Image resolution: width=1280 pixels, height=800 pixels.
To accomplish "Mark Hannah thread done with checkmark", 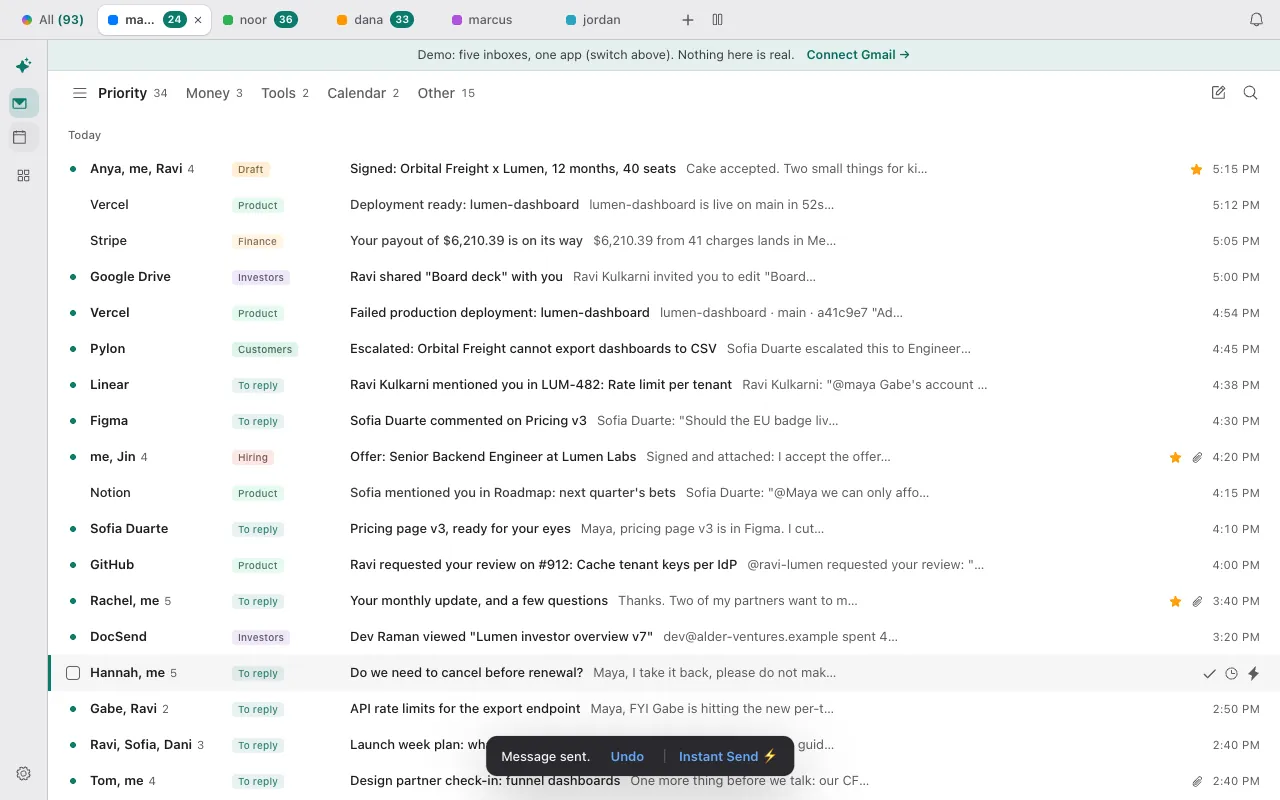I will (1209, 674).
